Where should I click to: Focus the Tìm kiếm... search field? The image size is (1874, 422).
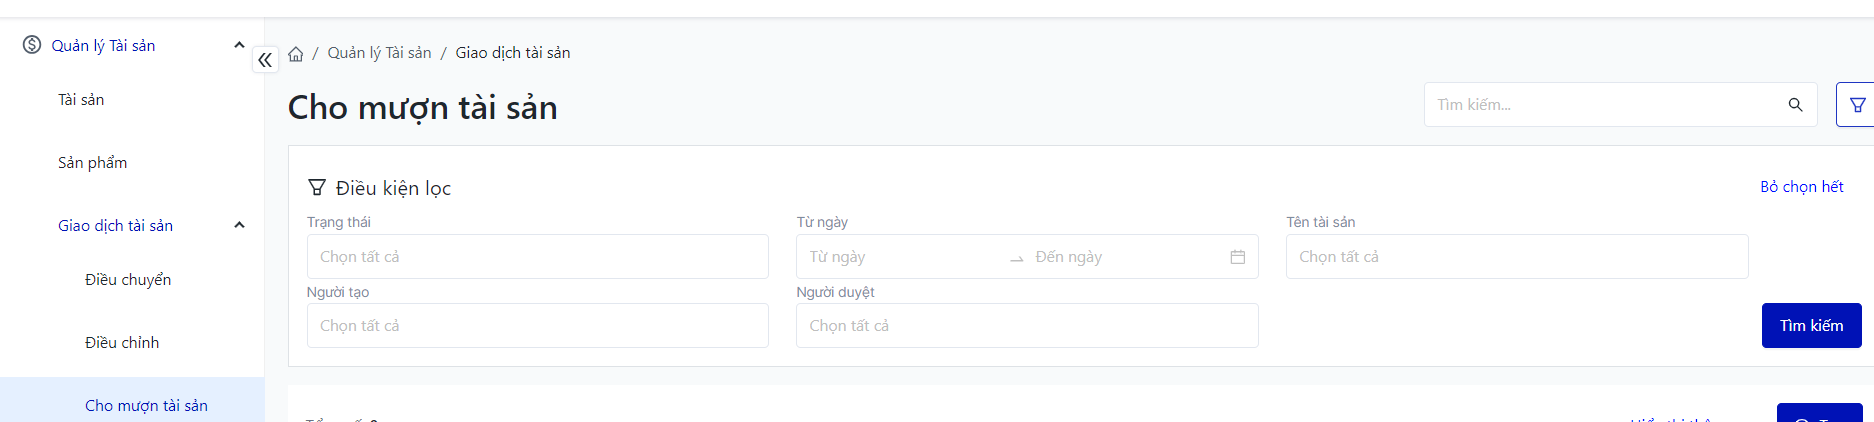[1605, 105]
